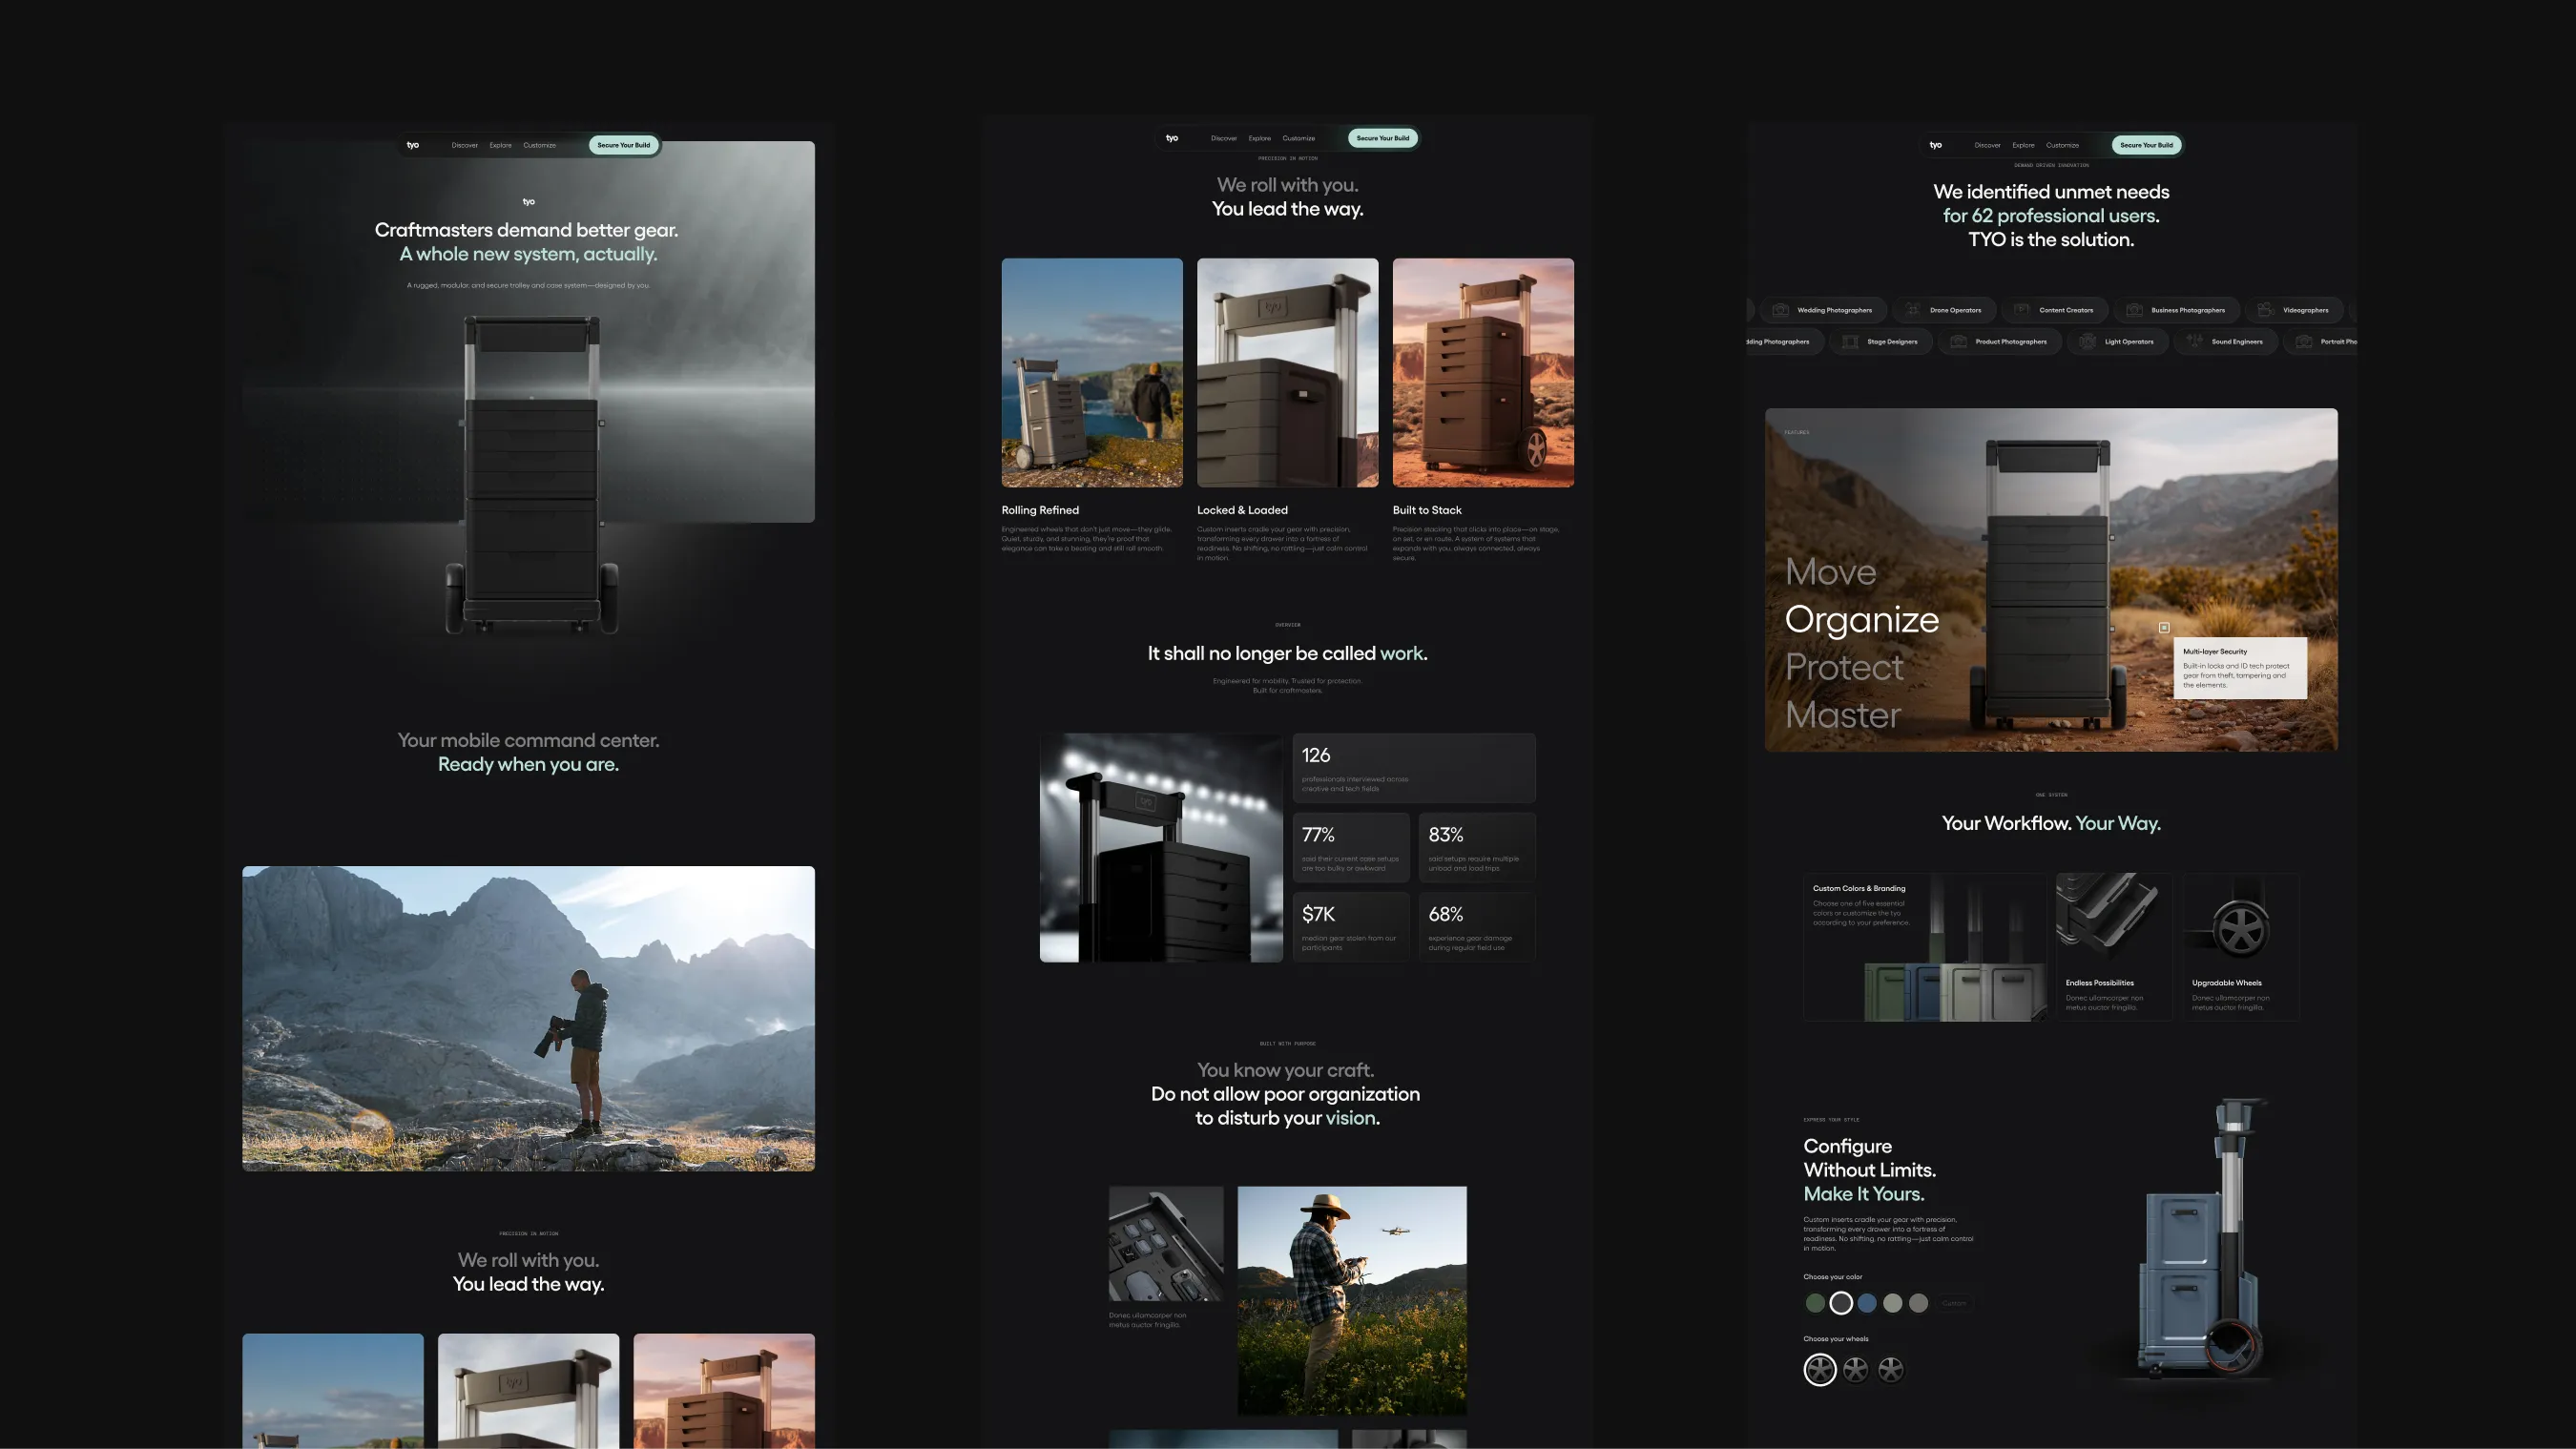This screenshot has width=2576, height=1449.
Task: Select the second wheel style option
Action: pos(1856,1370)
